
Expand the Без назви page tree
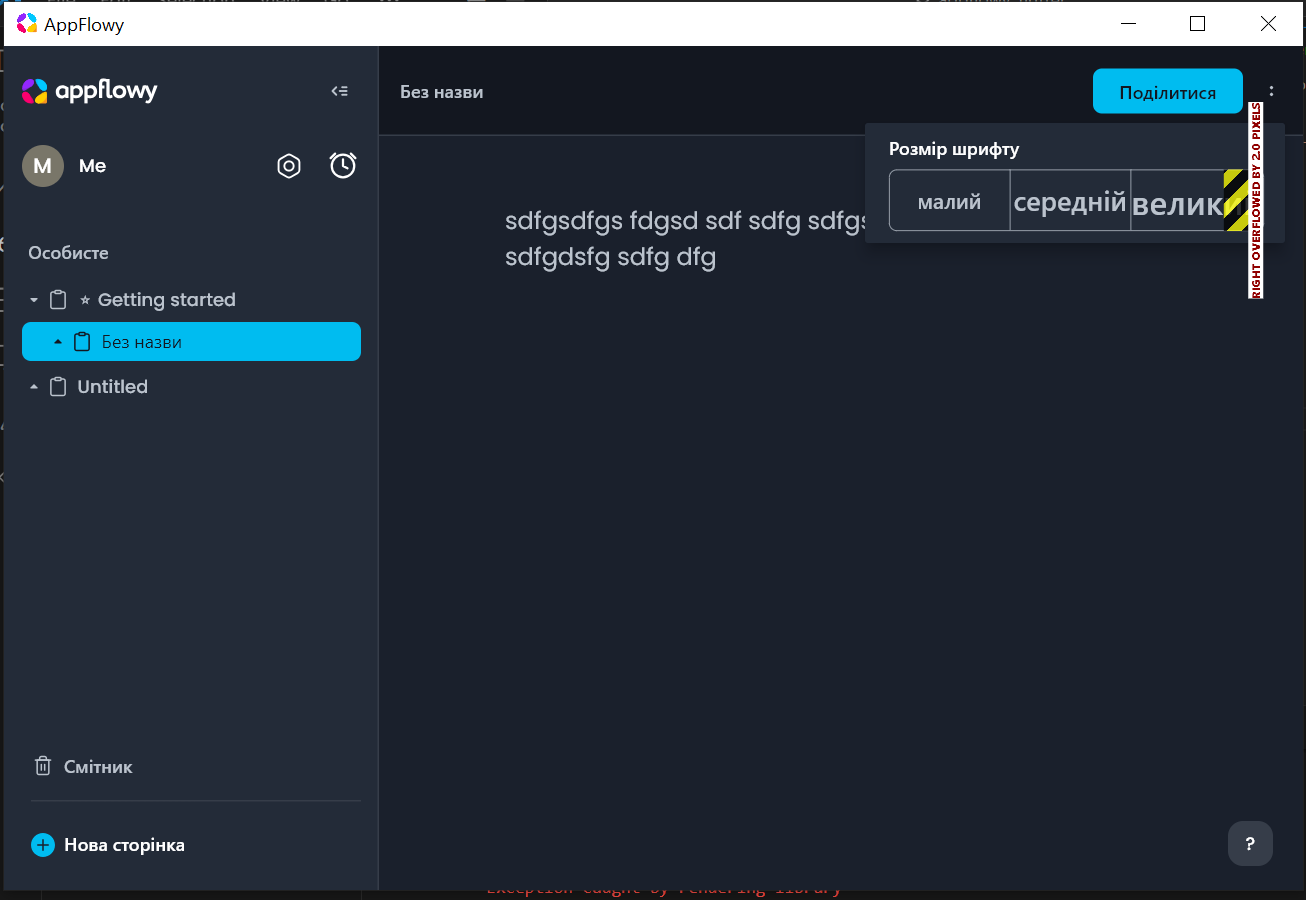(x=57, y=341)
